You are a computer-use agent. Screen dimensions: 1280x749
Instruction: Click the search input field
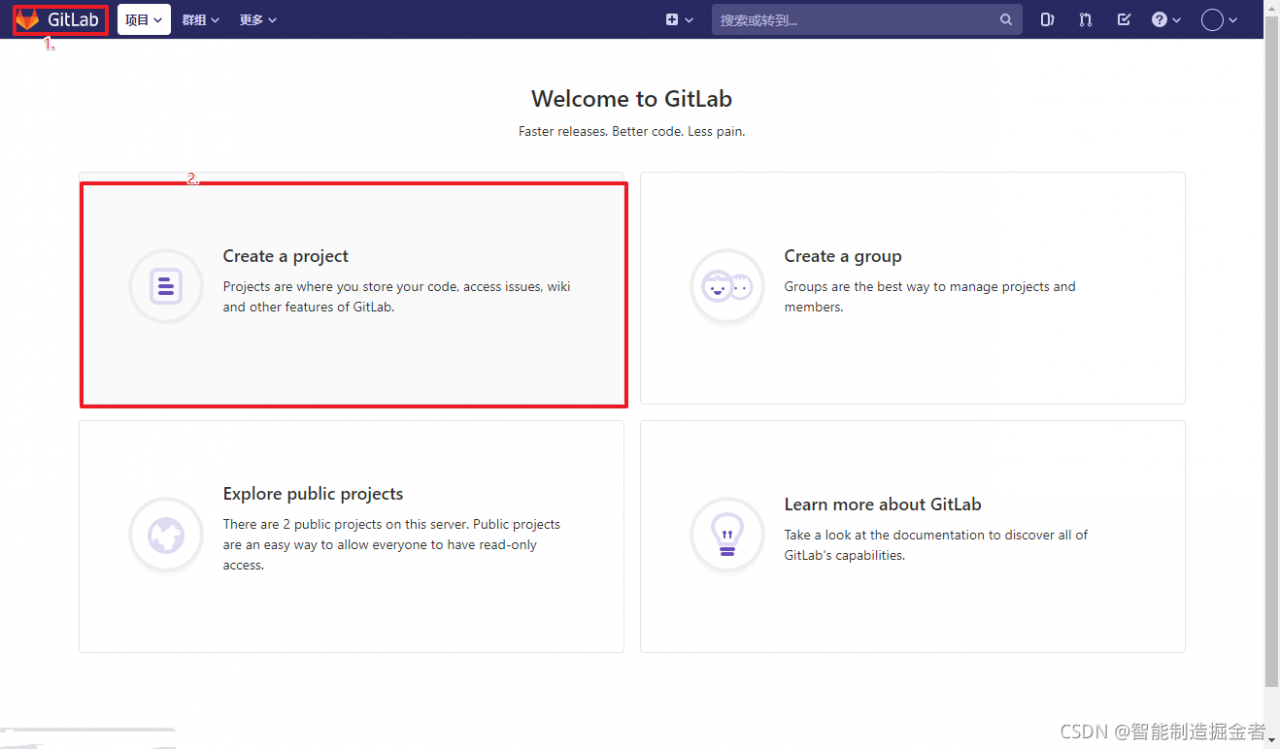(867, 19)
